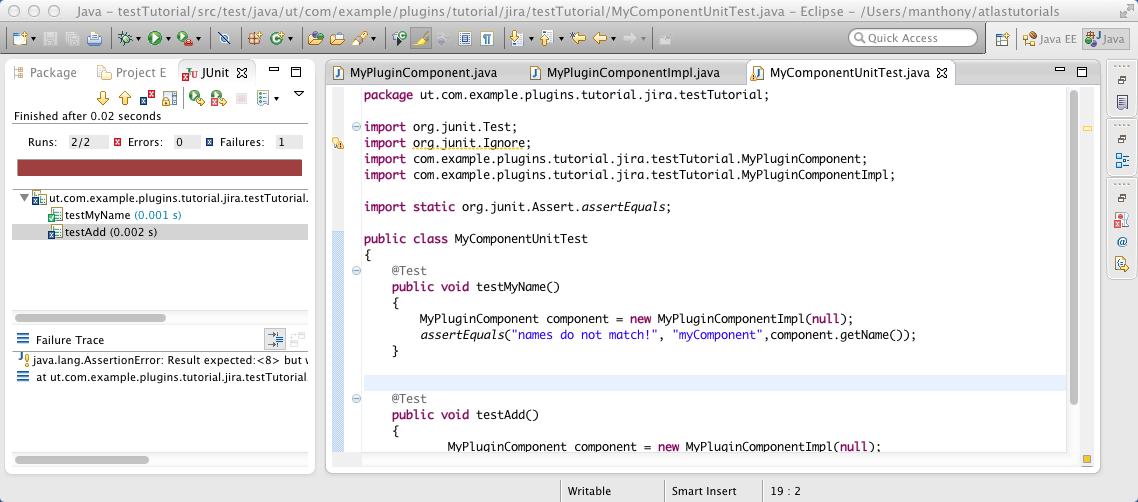The width and height of the screenshot is (1138, 502).
Task: Click the green Run button in toolbar
Action: (x=155, y=39)
